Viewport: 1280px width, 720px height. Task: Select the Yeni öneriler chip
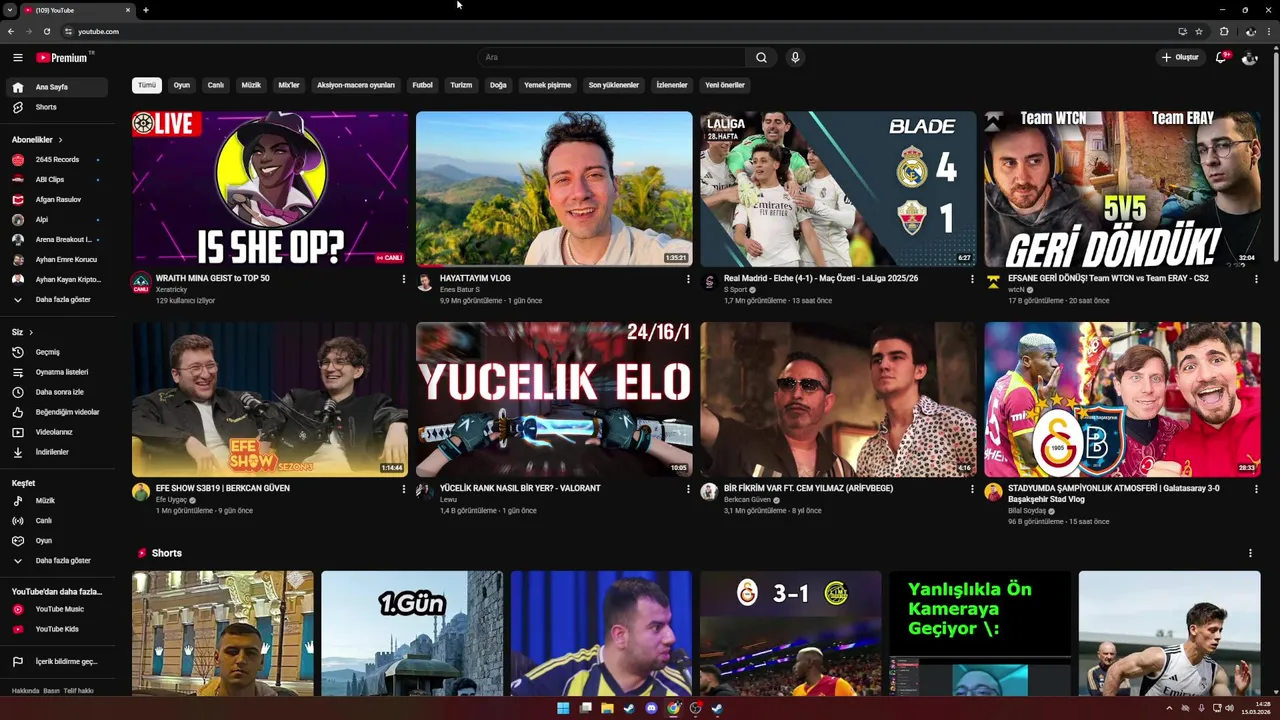725,85
